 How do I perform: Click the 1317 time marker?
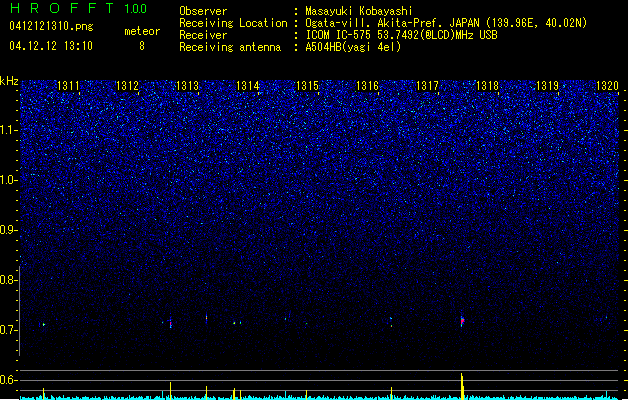(x=427, y=86)
